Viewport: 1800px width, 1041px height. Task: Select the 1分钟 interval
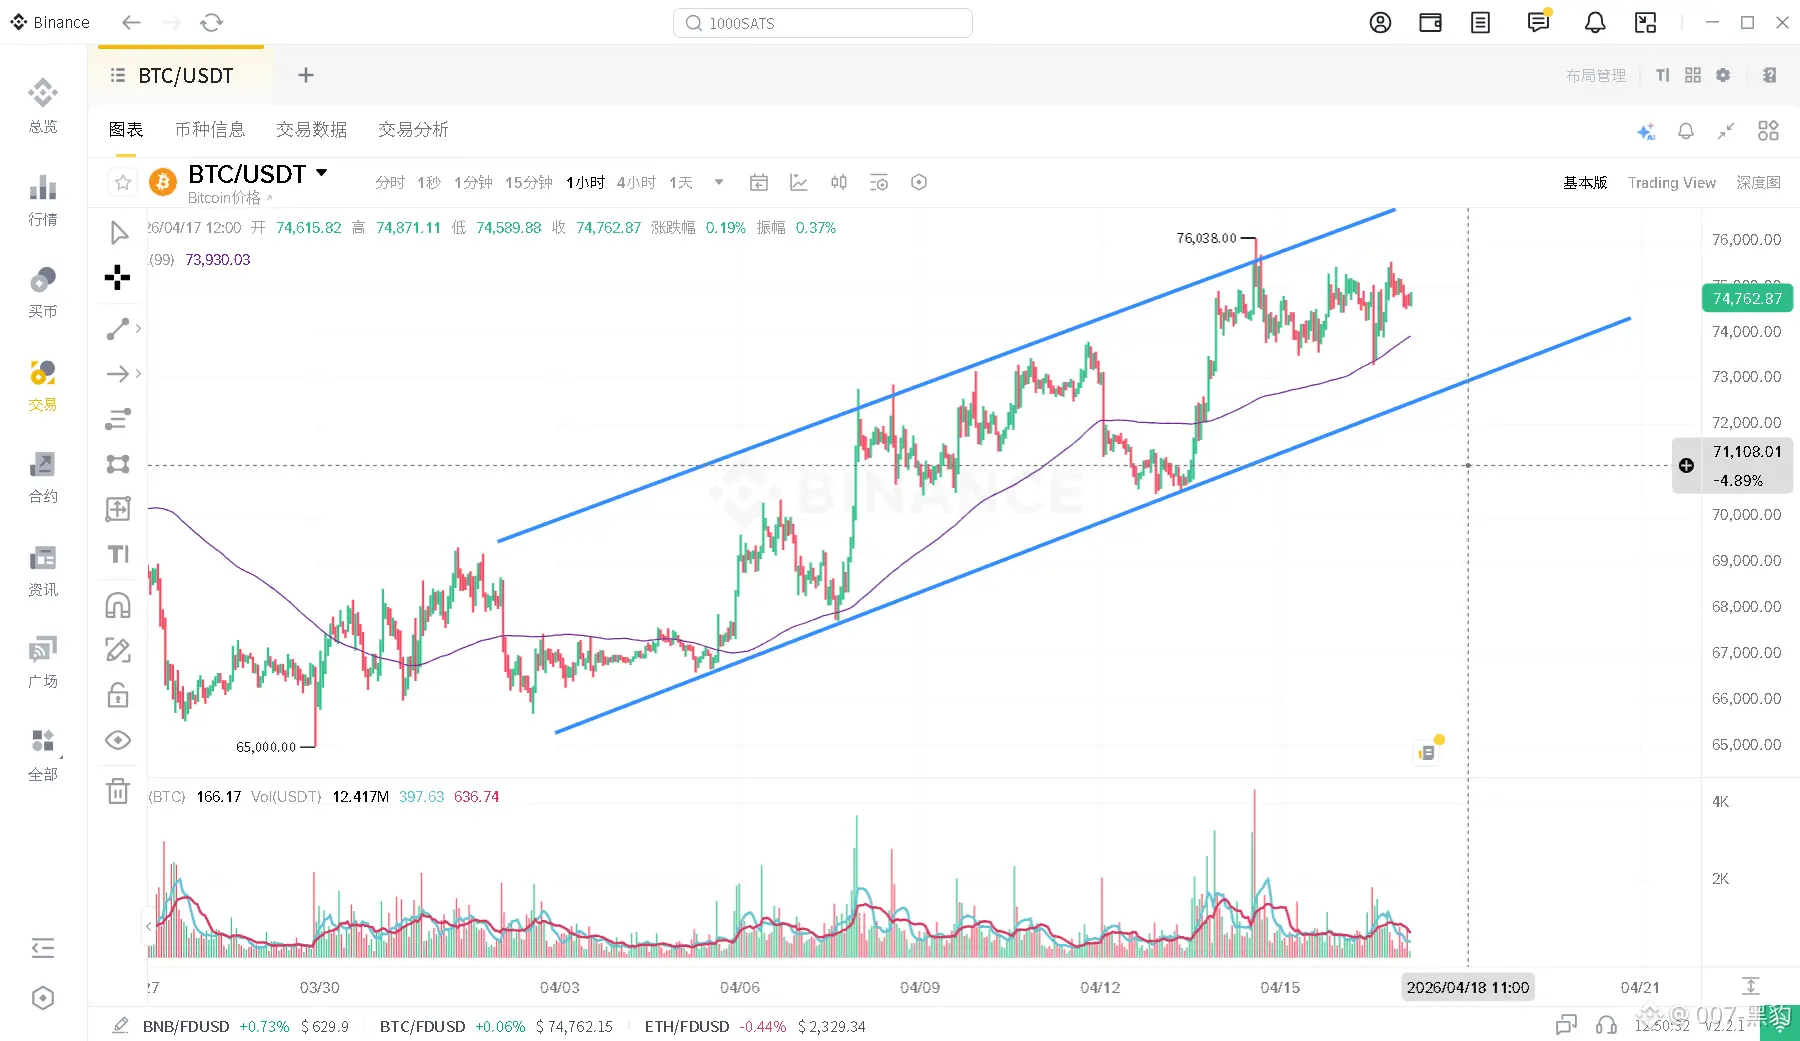[473, 182]
